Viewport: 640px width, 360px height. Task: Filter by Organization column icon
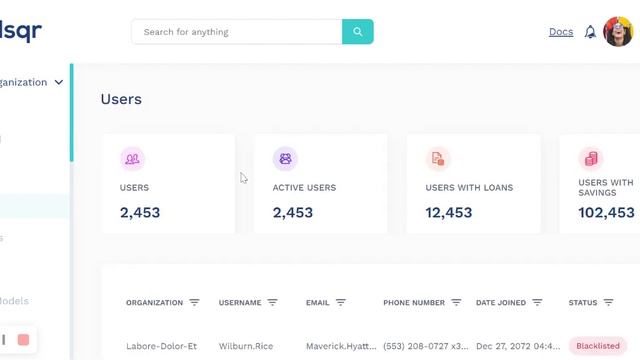(194, 302)
